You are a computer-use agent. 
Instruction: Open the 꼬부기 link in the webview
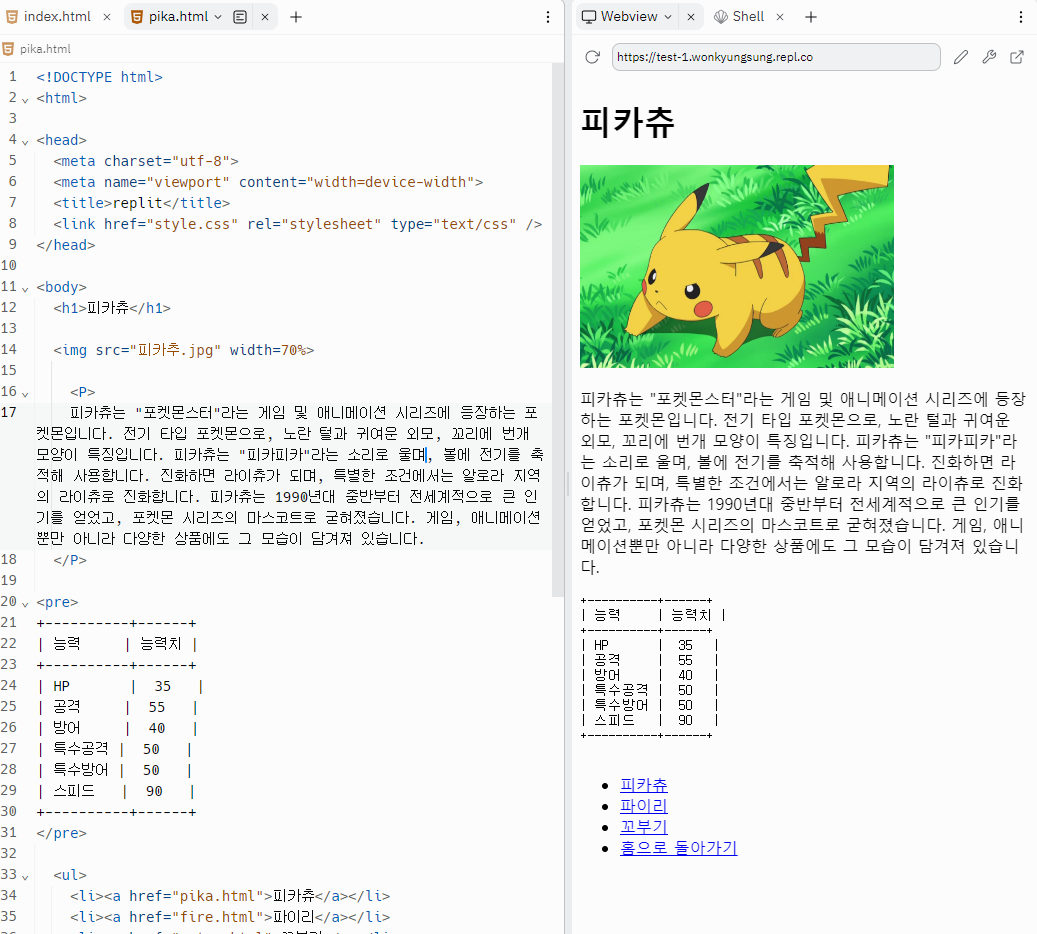(x=643, y=827)
